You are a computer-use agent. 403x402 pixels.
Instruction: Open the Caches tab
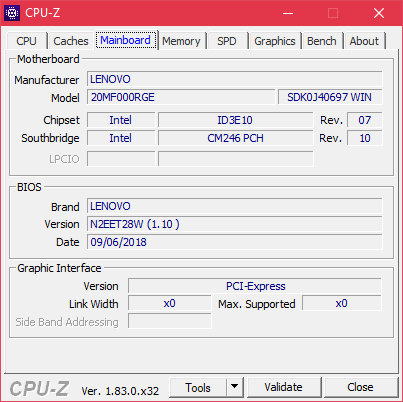pos(71,41)
